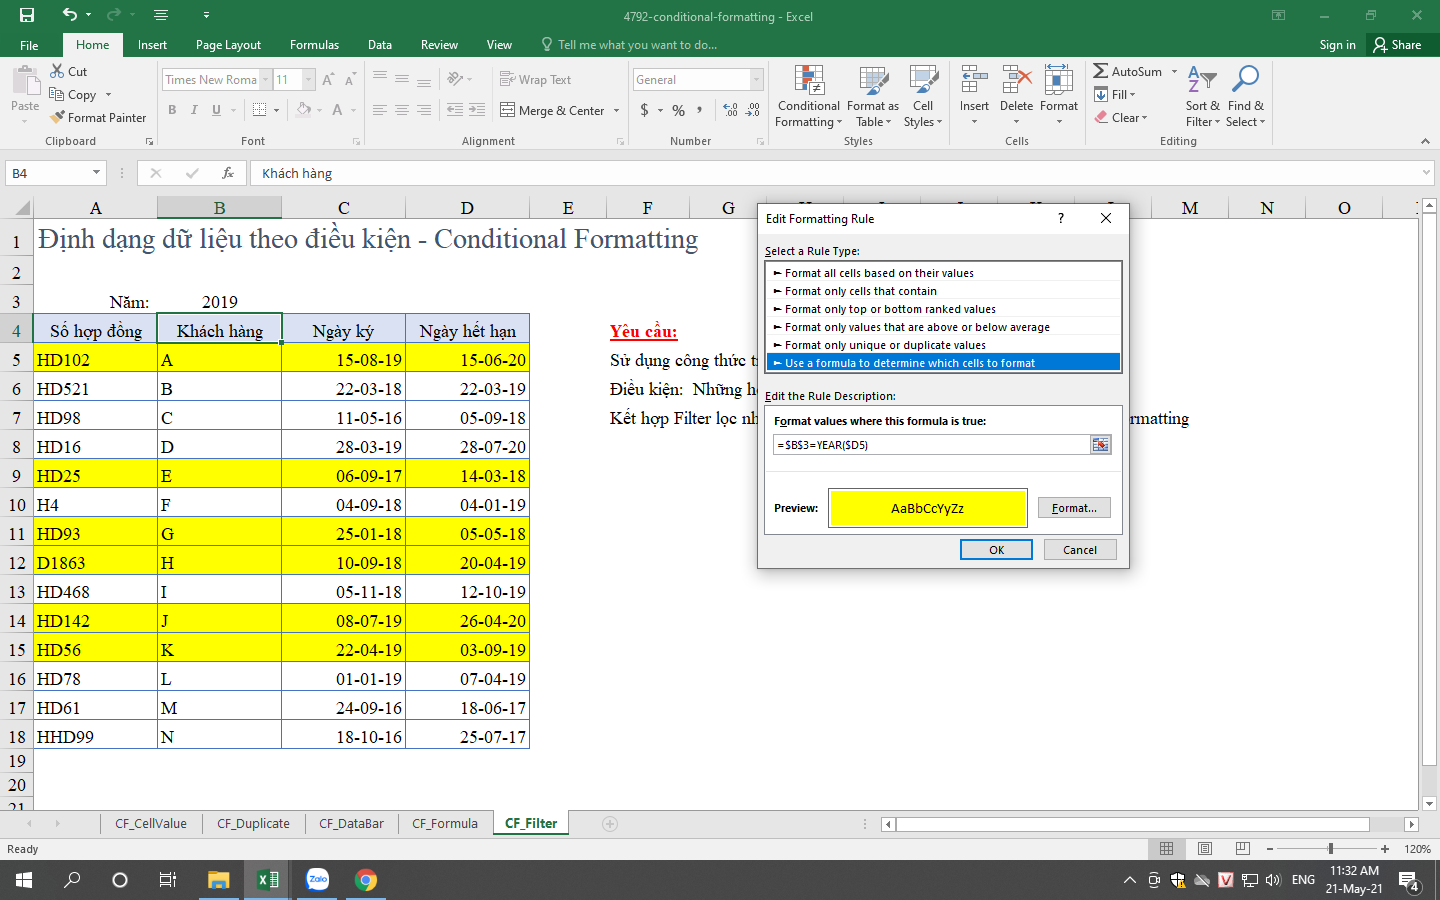Open Conditional Formatting in the ribbon
1440x900 pixels.
(x=808, y=98)
